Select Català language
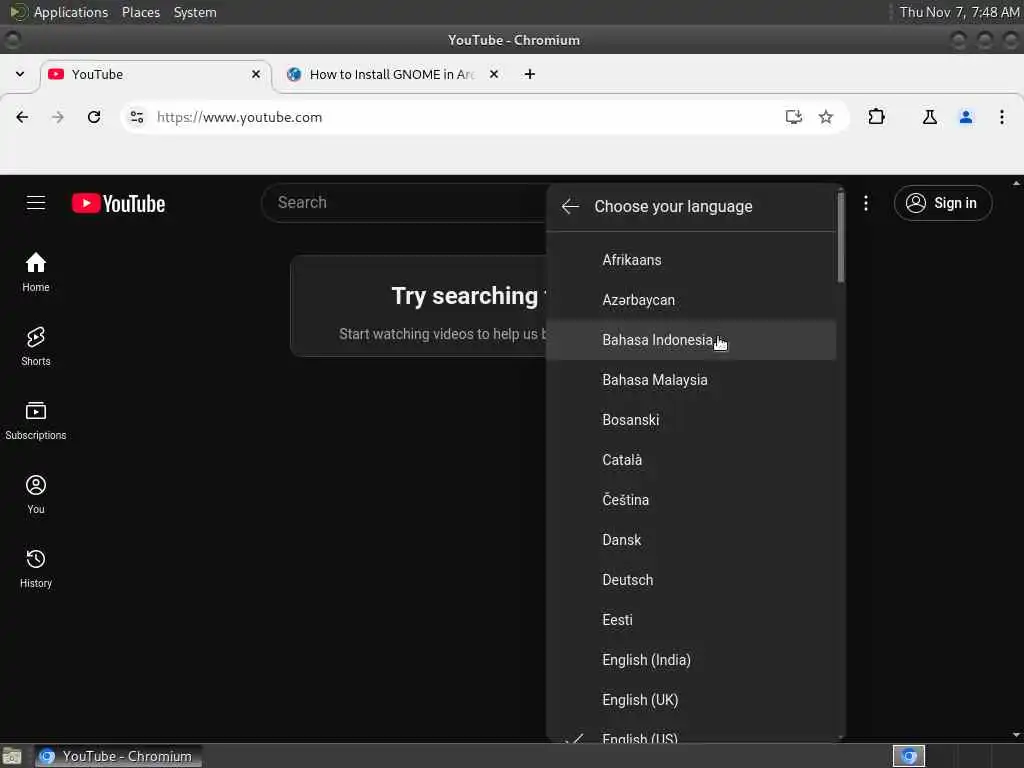 click(692, 460)
